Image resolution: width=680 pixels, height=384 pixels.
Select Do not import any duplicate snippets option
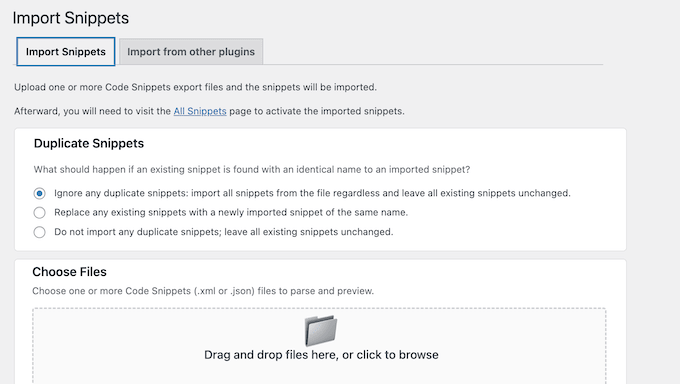point(39,232)
